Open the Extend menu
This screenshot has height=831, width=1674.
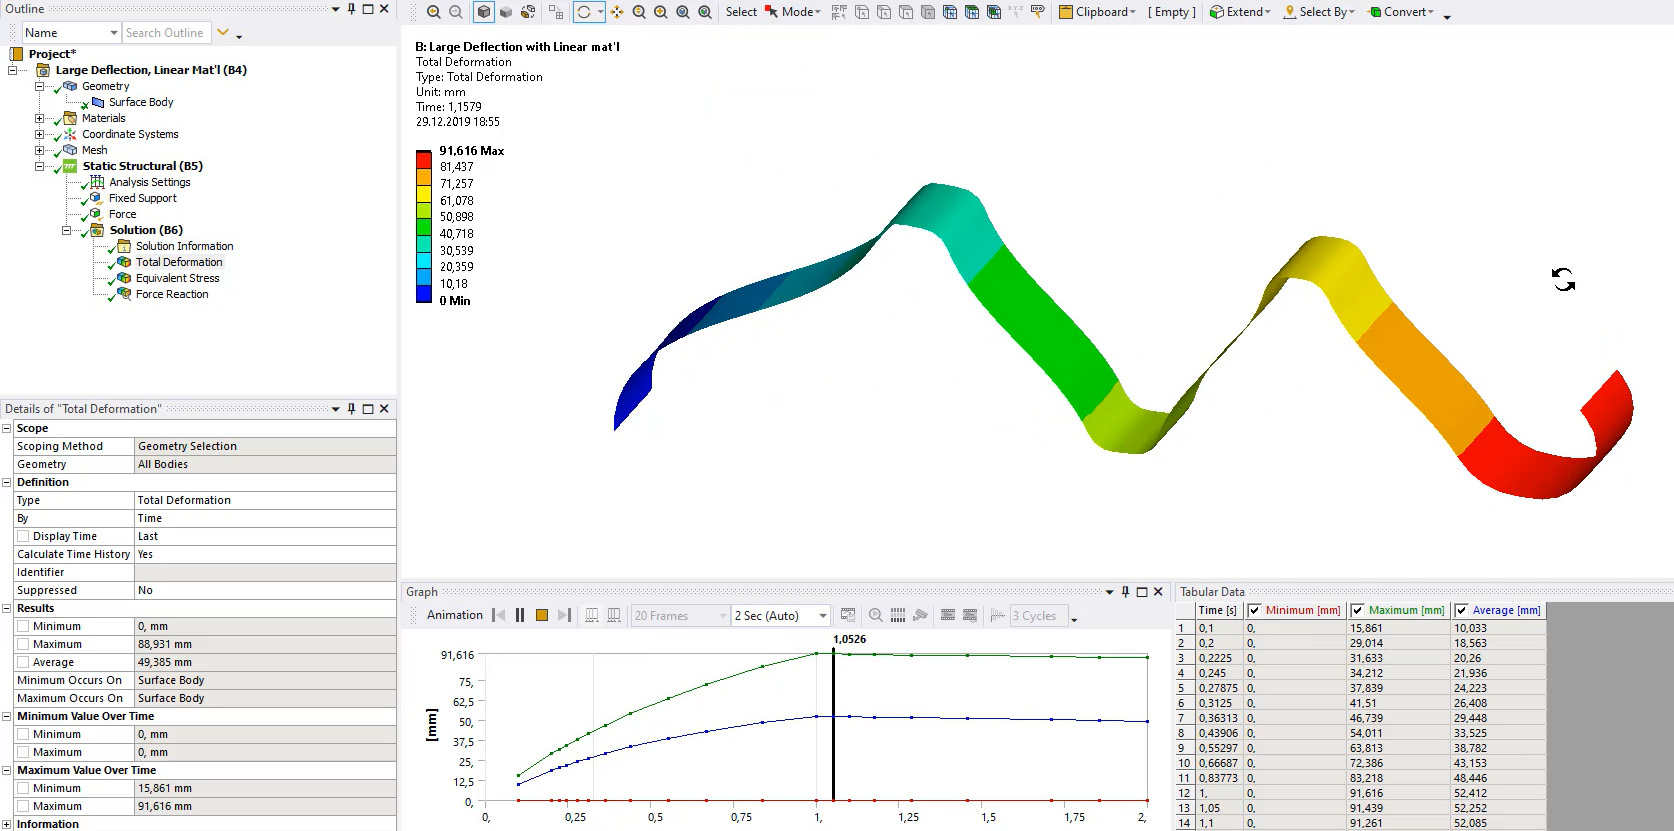[1240, 12]
